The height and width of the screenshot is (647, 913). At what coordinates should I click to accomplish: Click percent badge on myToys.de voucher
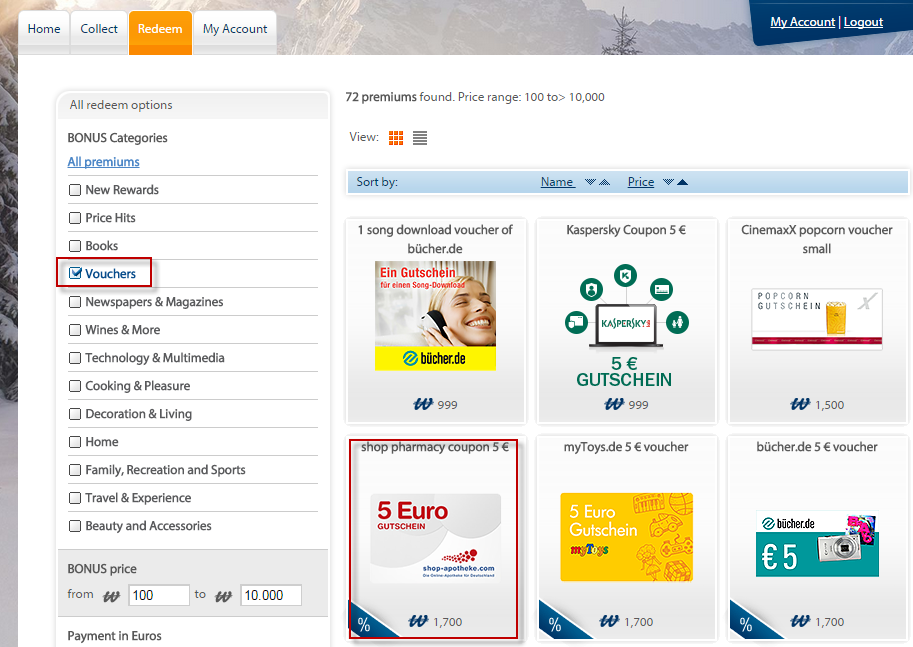556,623
